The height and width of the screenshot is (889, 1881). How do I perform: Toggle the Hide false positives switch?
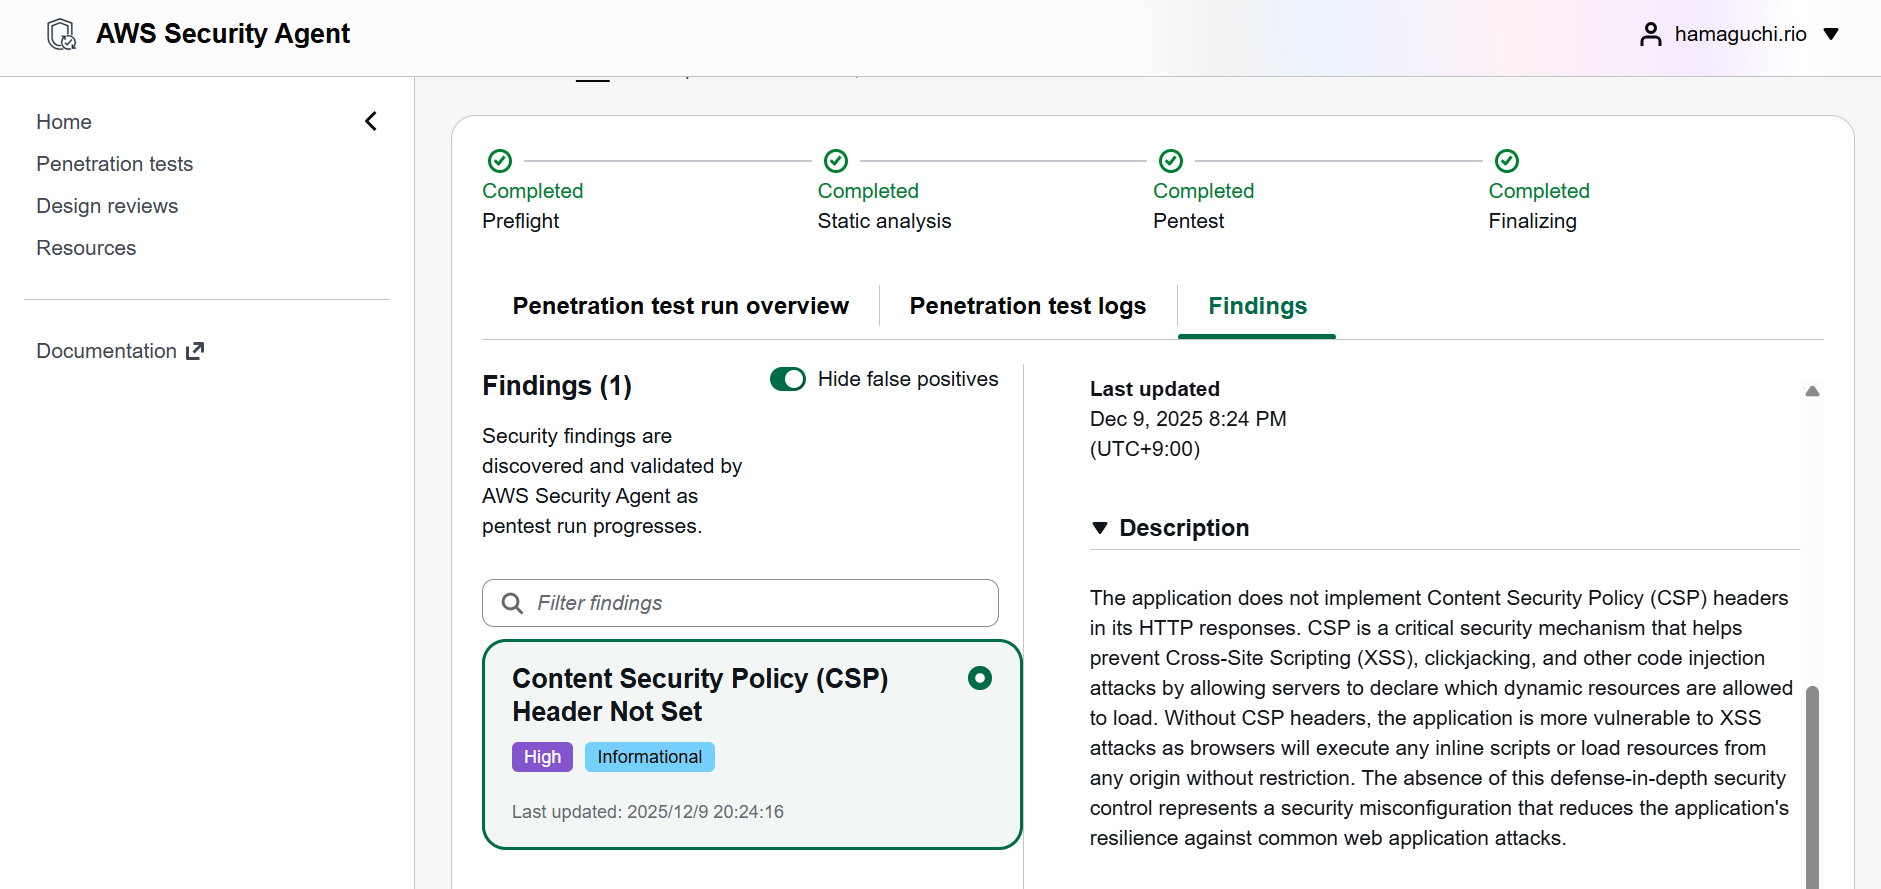(788, 379)
